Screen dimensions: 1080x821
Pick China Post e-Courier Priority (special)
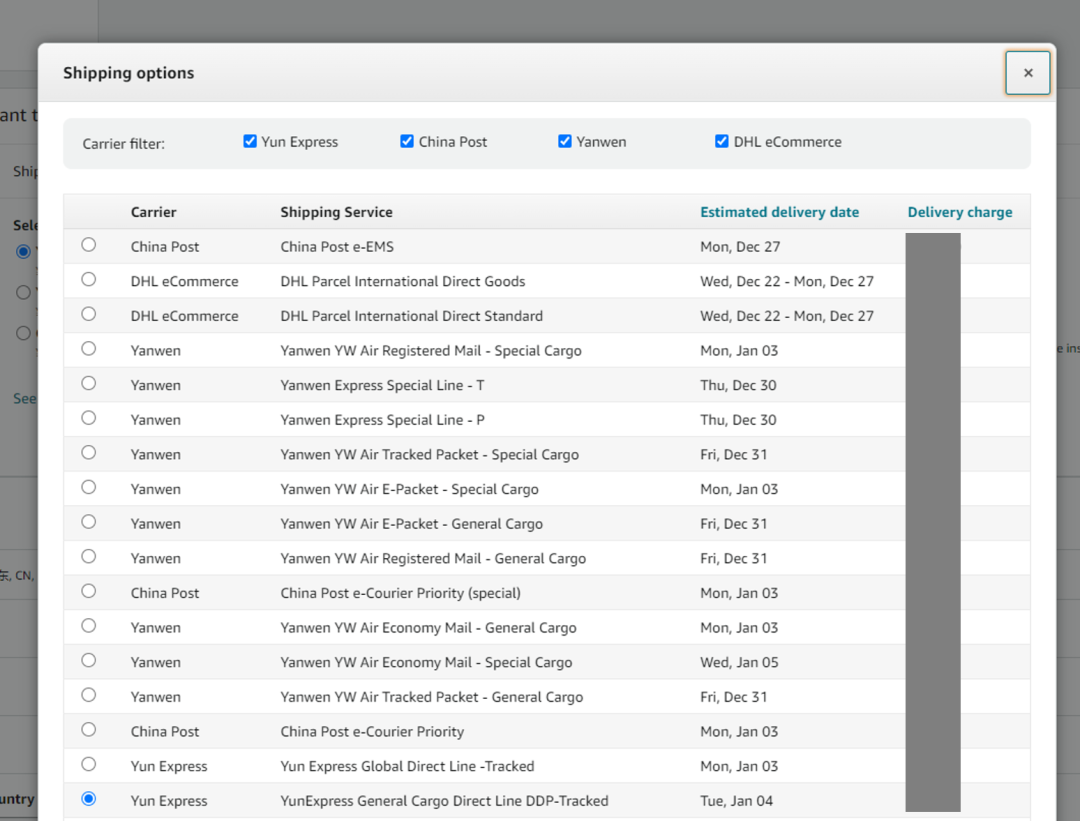coord(89,591)
